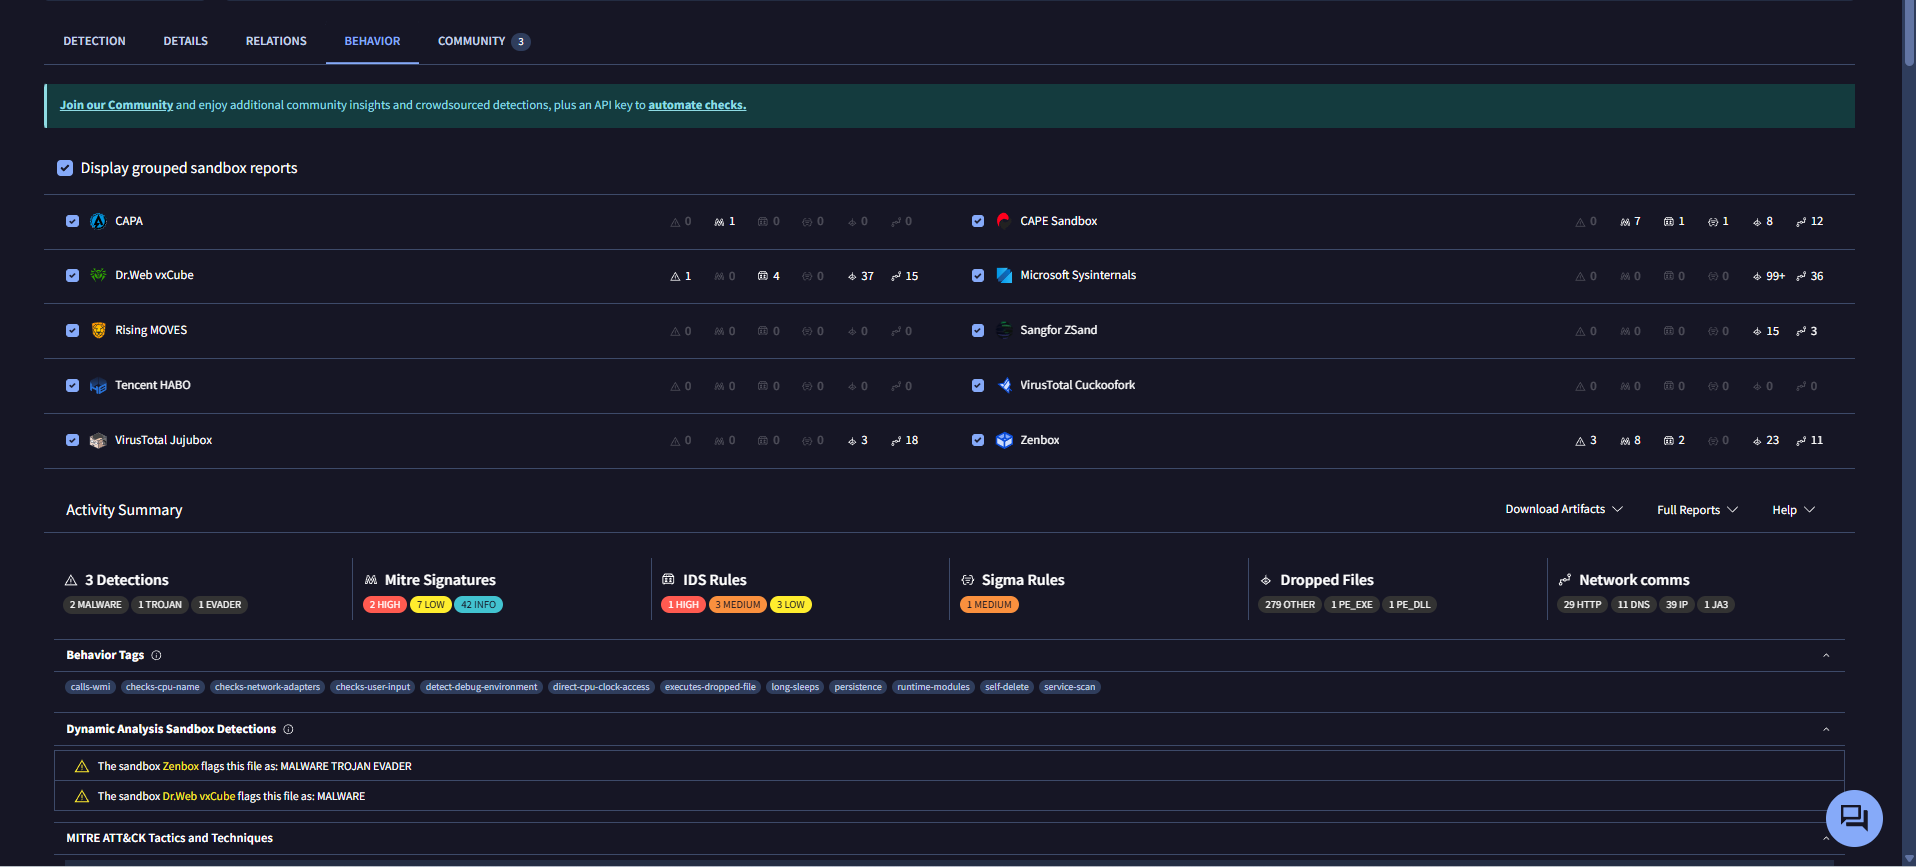Image resolution: width=1916 pixels, height=867 pixels.
Task: Follow the Join our Community link
Action: 116,105
